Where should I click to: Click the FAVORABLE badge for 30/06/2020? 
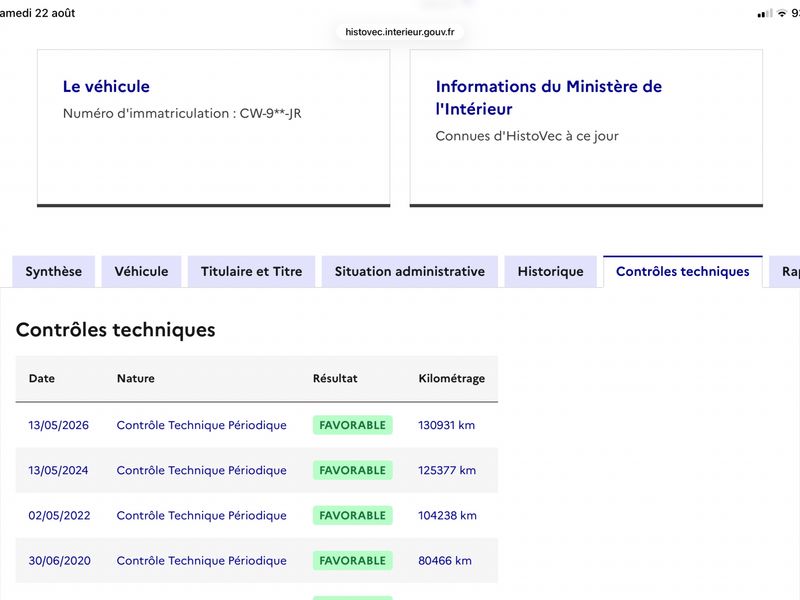pos(353,560)
